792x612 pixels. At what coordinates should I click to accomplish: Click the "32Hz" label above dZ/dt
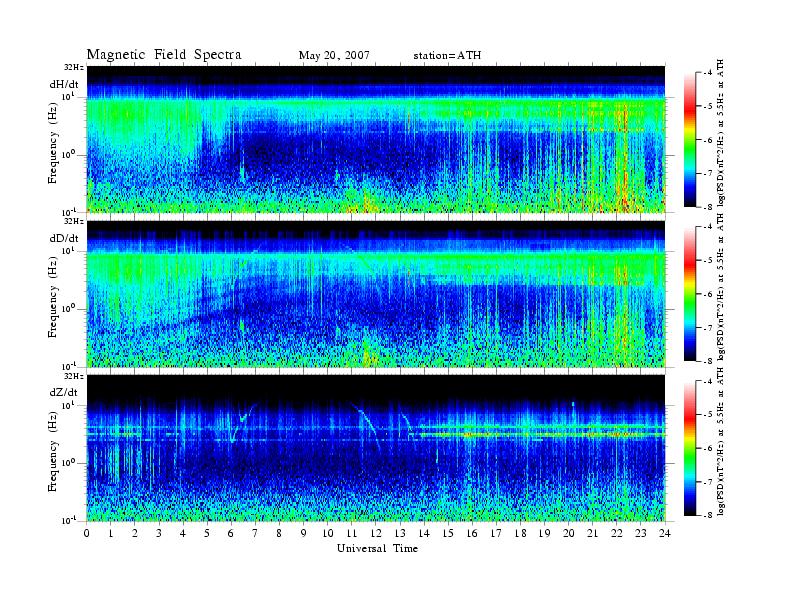(74, 376)
